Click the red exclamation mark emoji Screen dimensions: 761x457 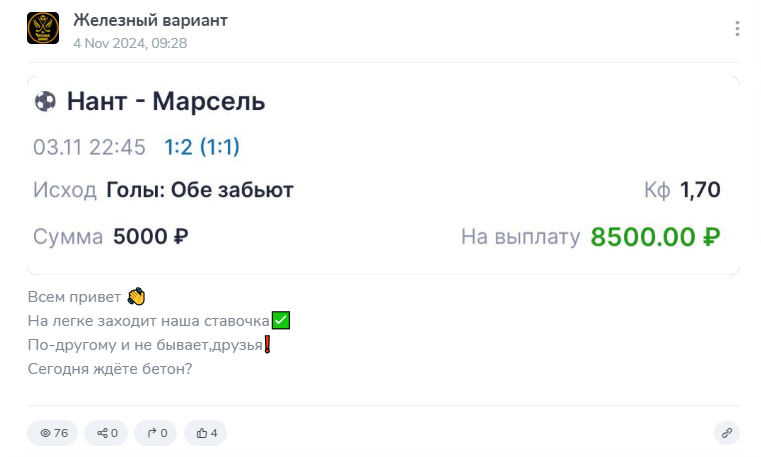pos(268,345)
